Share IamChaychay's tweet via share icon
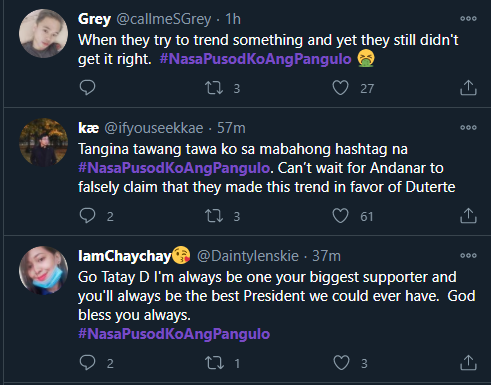 click(x=468, y=363)
